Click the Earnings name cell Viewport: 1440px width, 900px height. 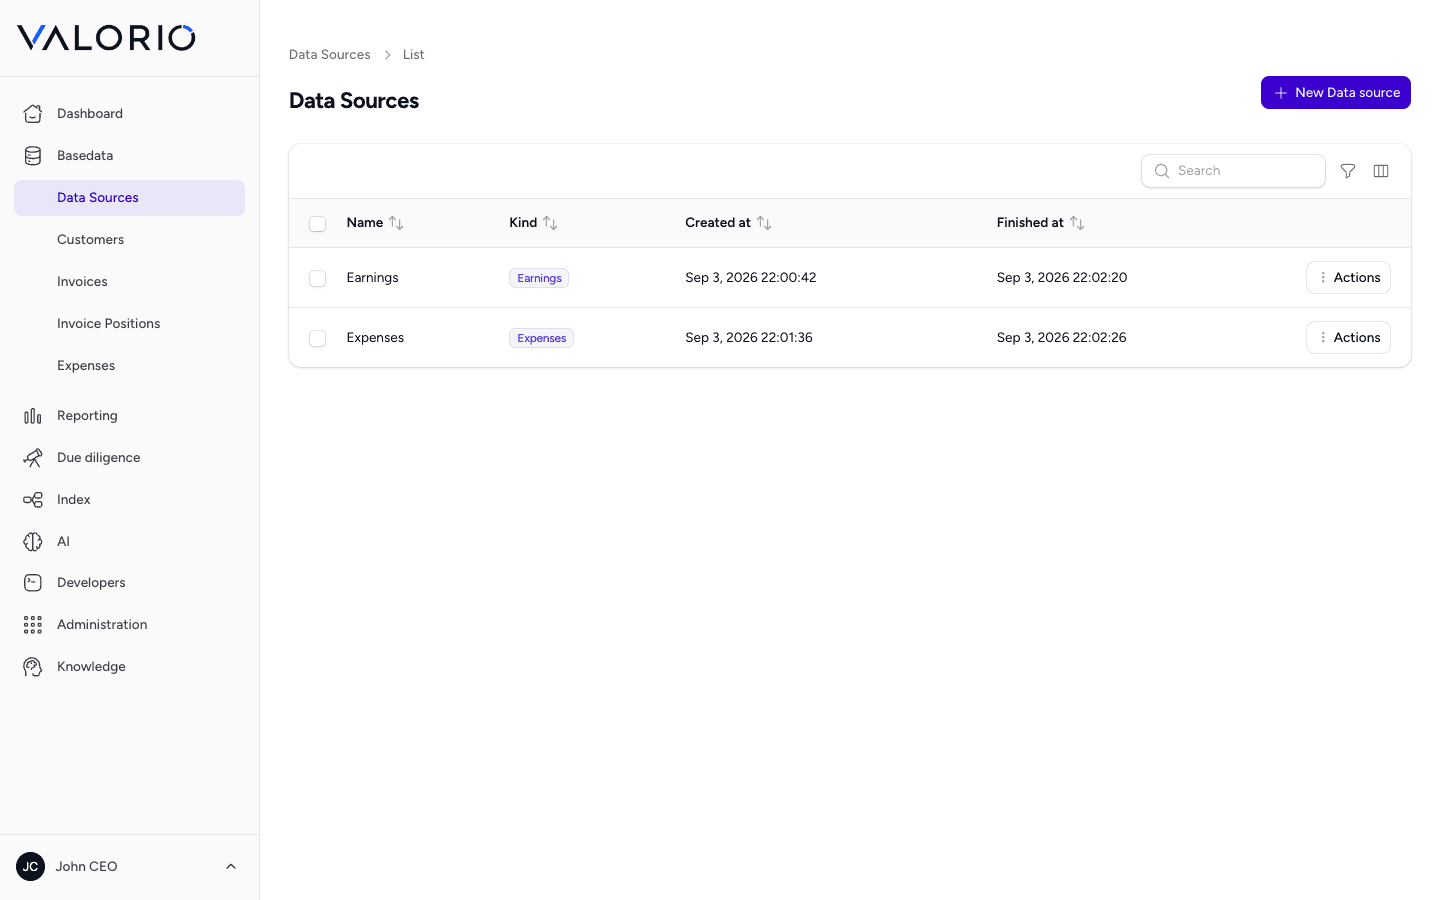[373, 278]
